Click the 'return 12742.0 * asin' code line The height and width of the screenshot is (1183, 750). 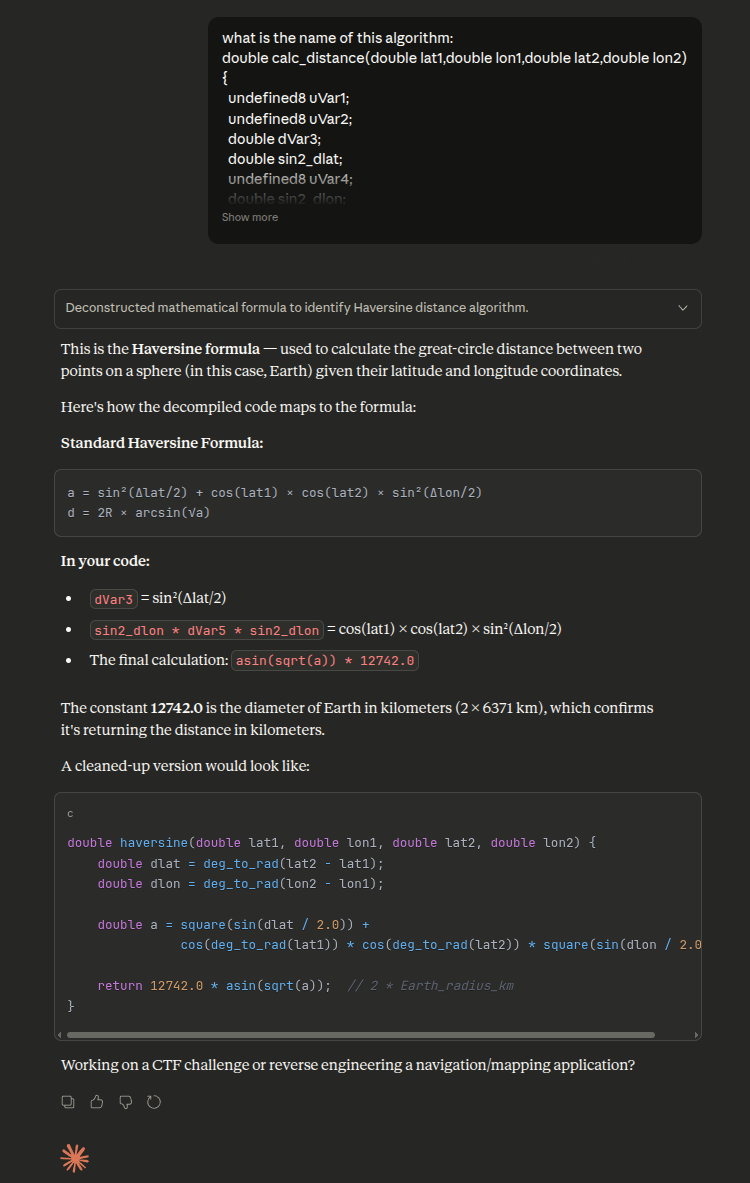coord(214,986)
